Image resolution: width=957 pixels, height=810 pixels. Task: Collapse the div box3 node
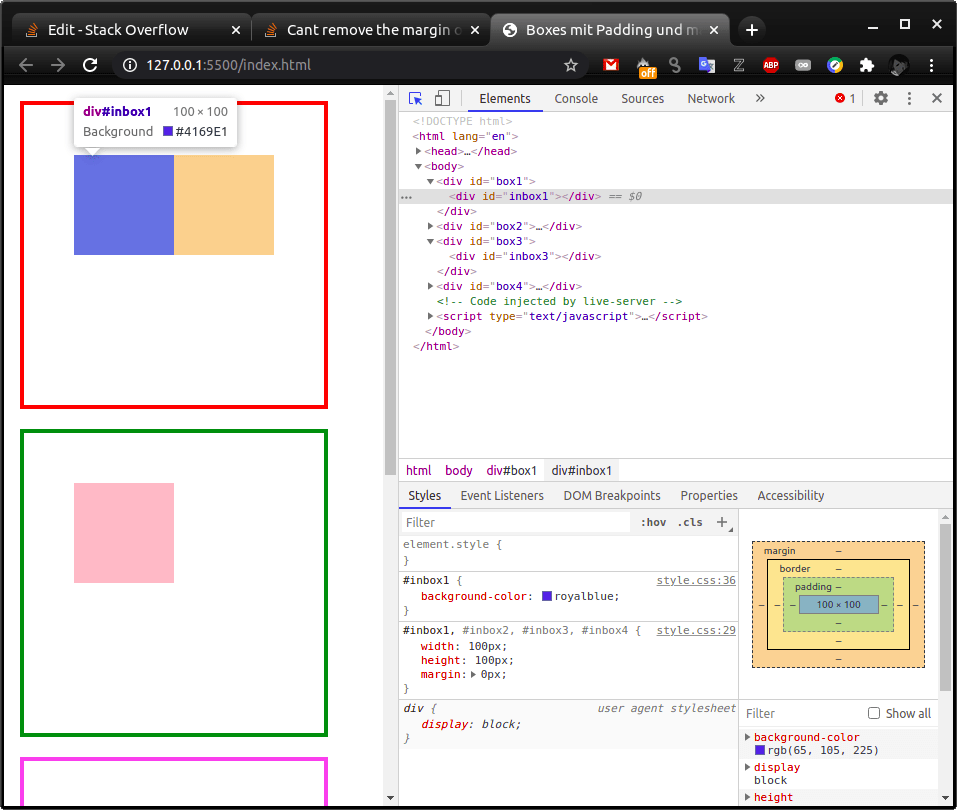[x=430, y=241]
